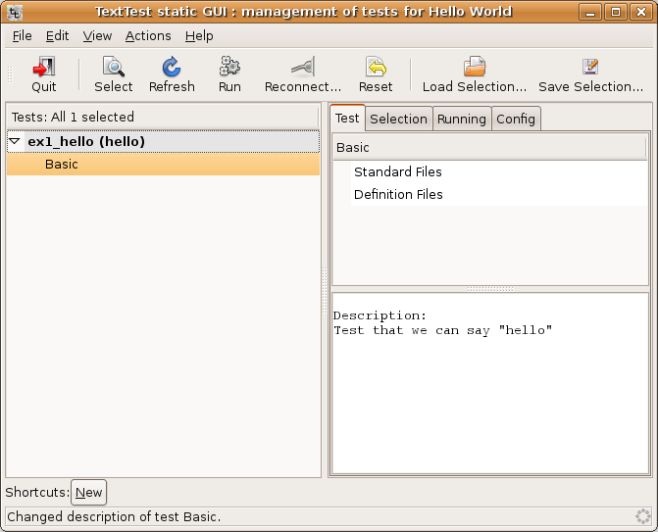This screenshot has height=532, width=658.
Task: Collapse the ex1_hello (hello) tree node
Action: click(x=15, y=141)
